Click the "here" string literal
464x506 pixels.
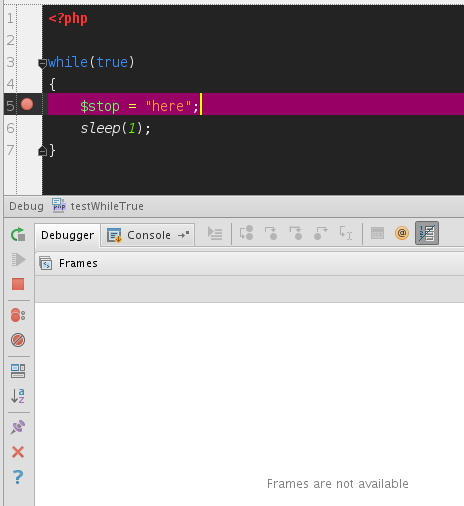tap(168, 106)
